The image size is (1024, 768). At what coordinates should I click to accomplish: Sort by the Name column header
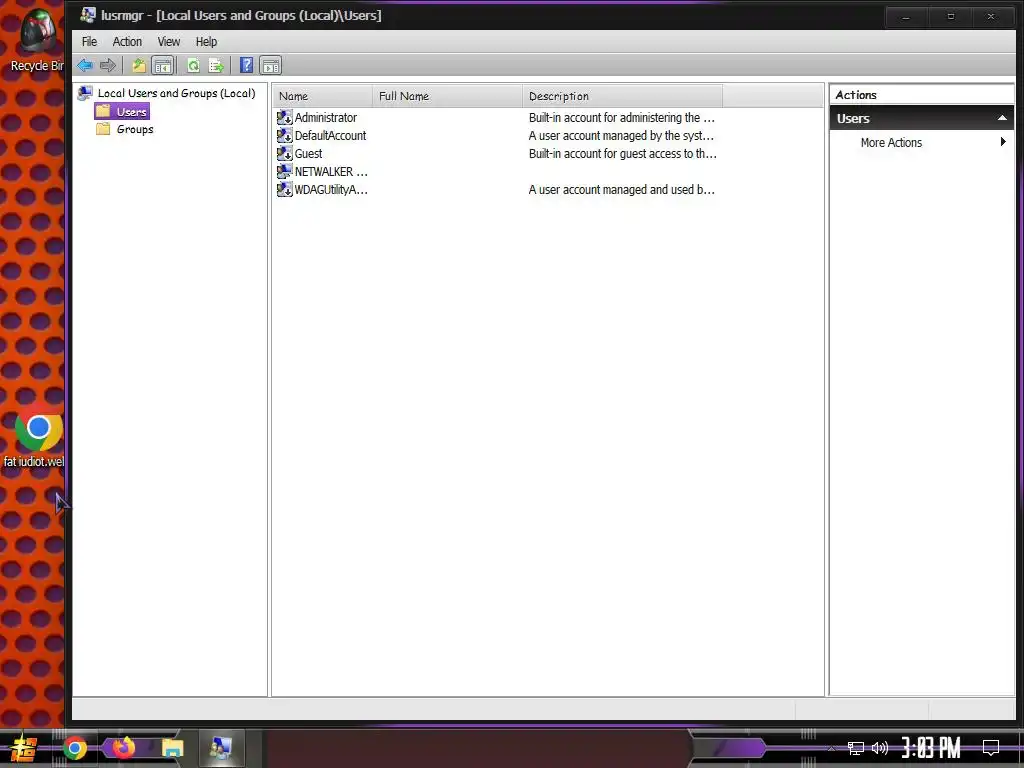coord(323,96)
